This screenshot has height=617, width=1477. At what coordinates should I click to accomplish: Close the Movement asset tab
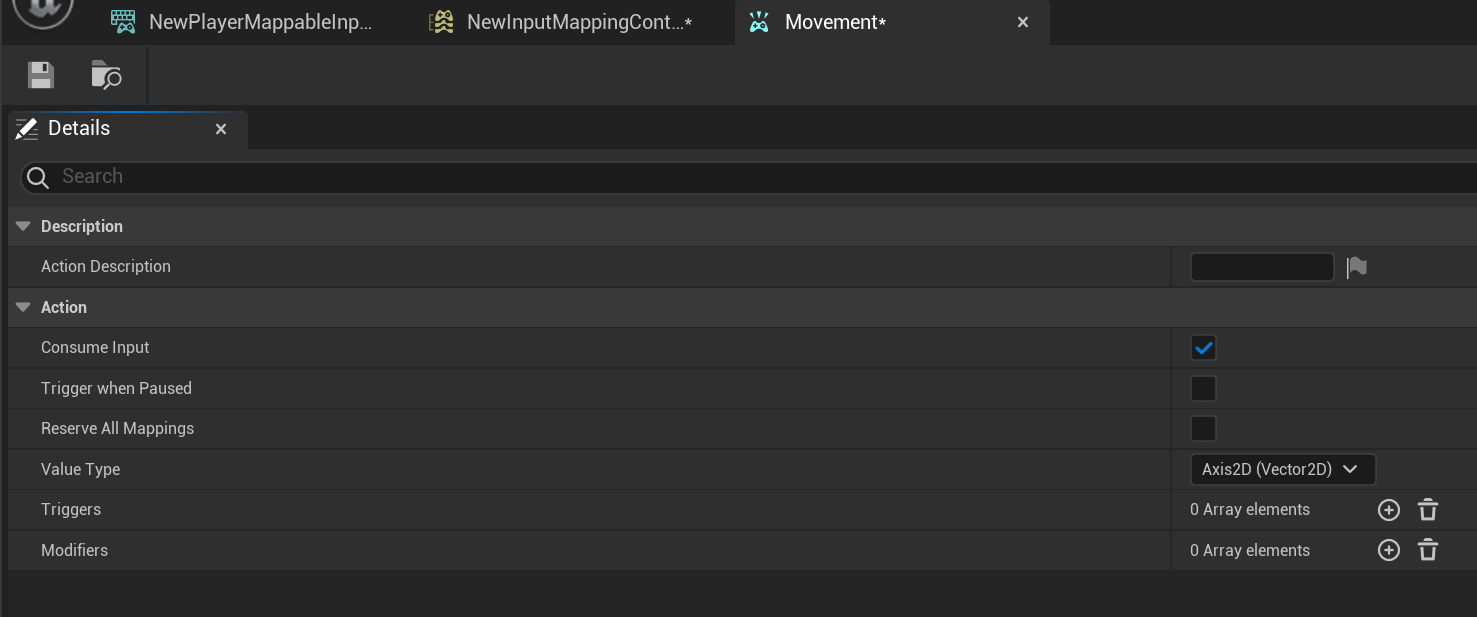tap(1023, 22)
